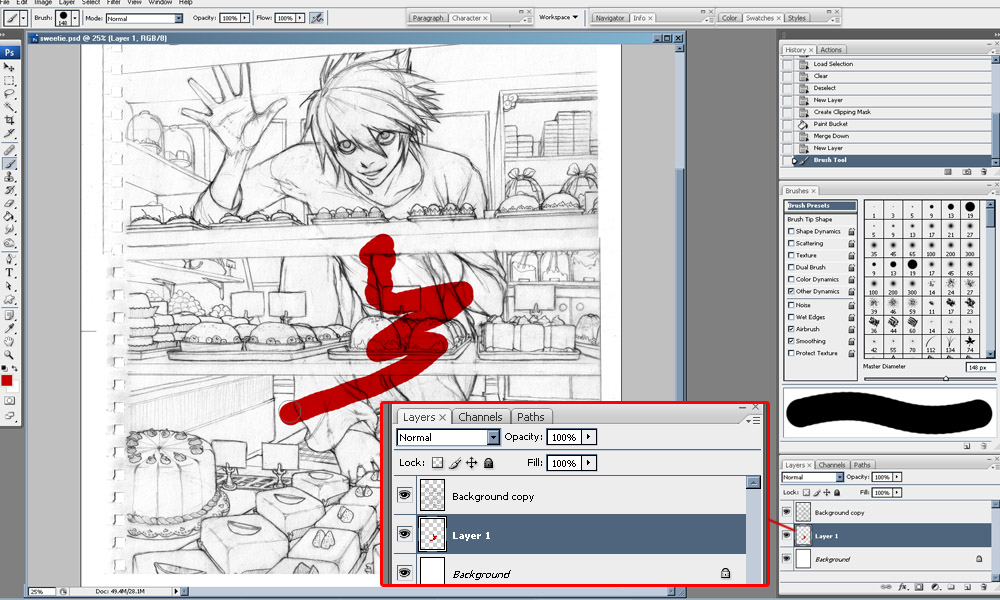This screenshot has width=1000, height=600.
Task: Click the delete layer trash icon
Action: pyautogui.click(x=984, y=587)
